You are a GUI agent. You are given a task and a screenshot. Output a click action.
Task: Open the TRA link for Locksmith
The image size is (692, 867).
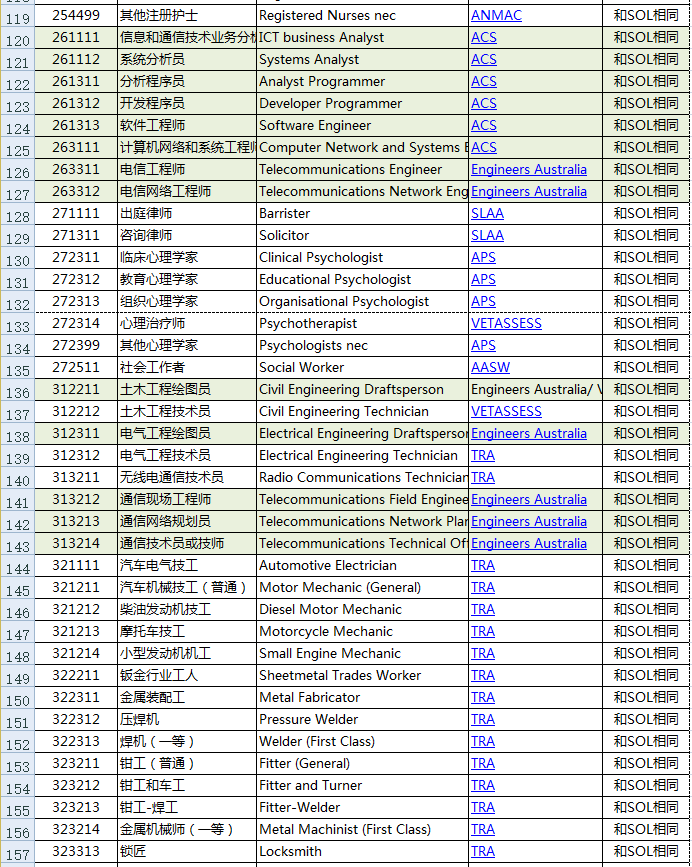[x=483, y=852]
